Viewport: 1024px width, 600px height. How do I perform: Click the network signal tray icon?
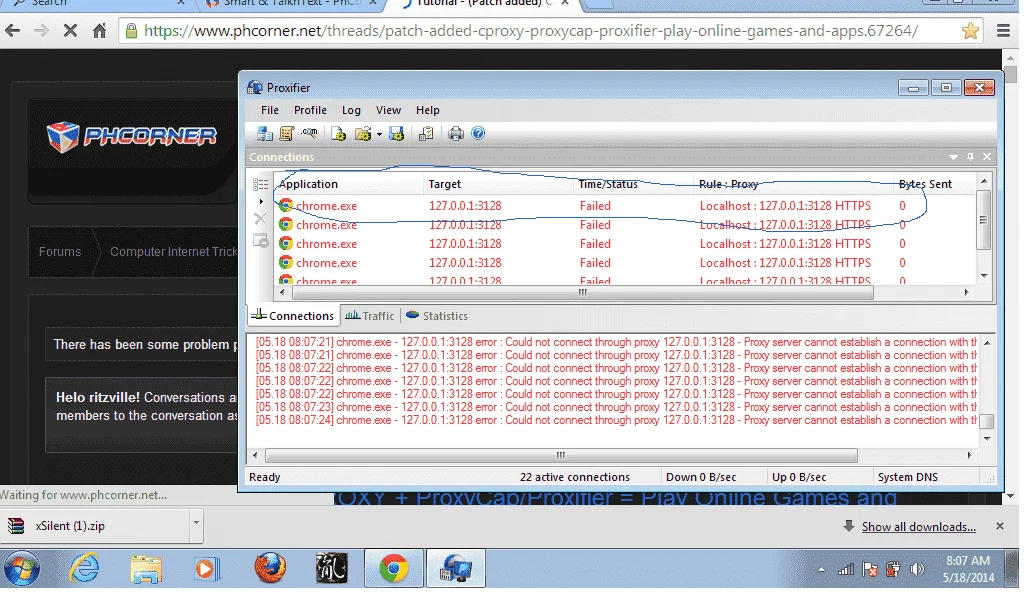tap(846, 570)
